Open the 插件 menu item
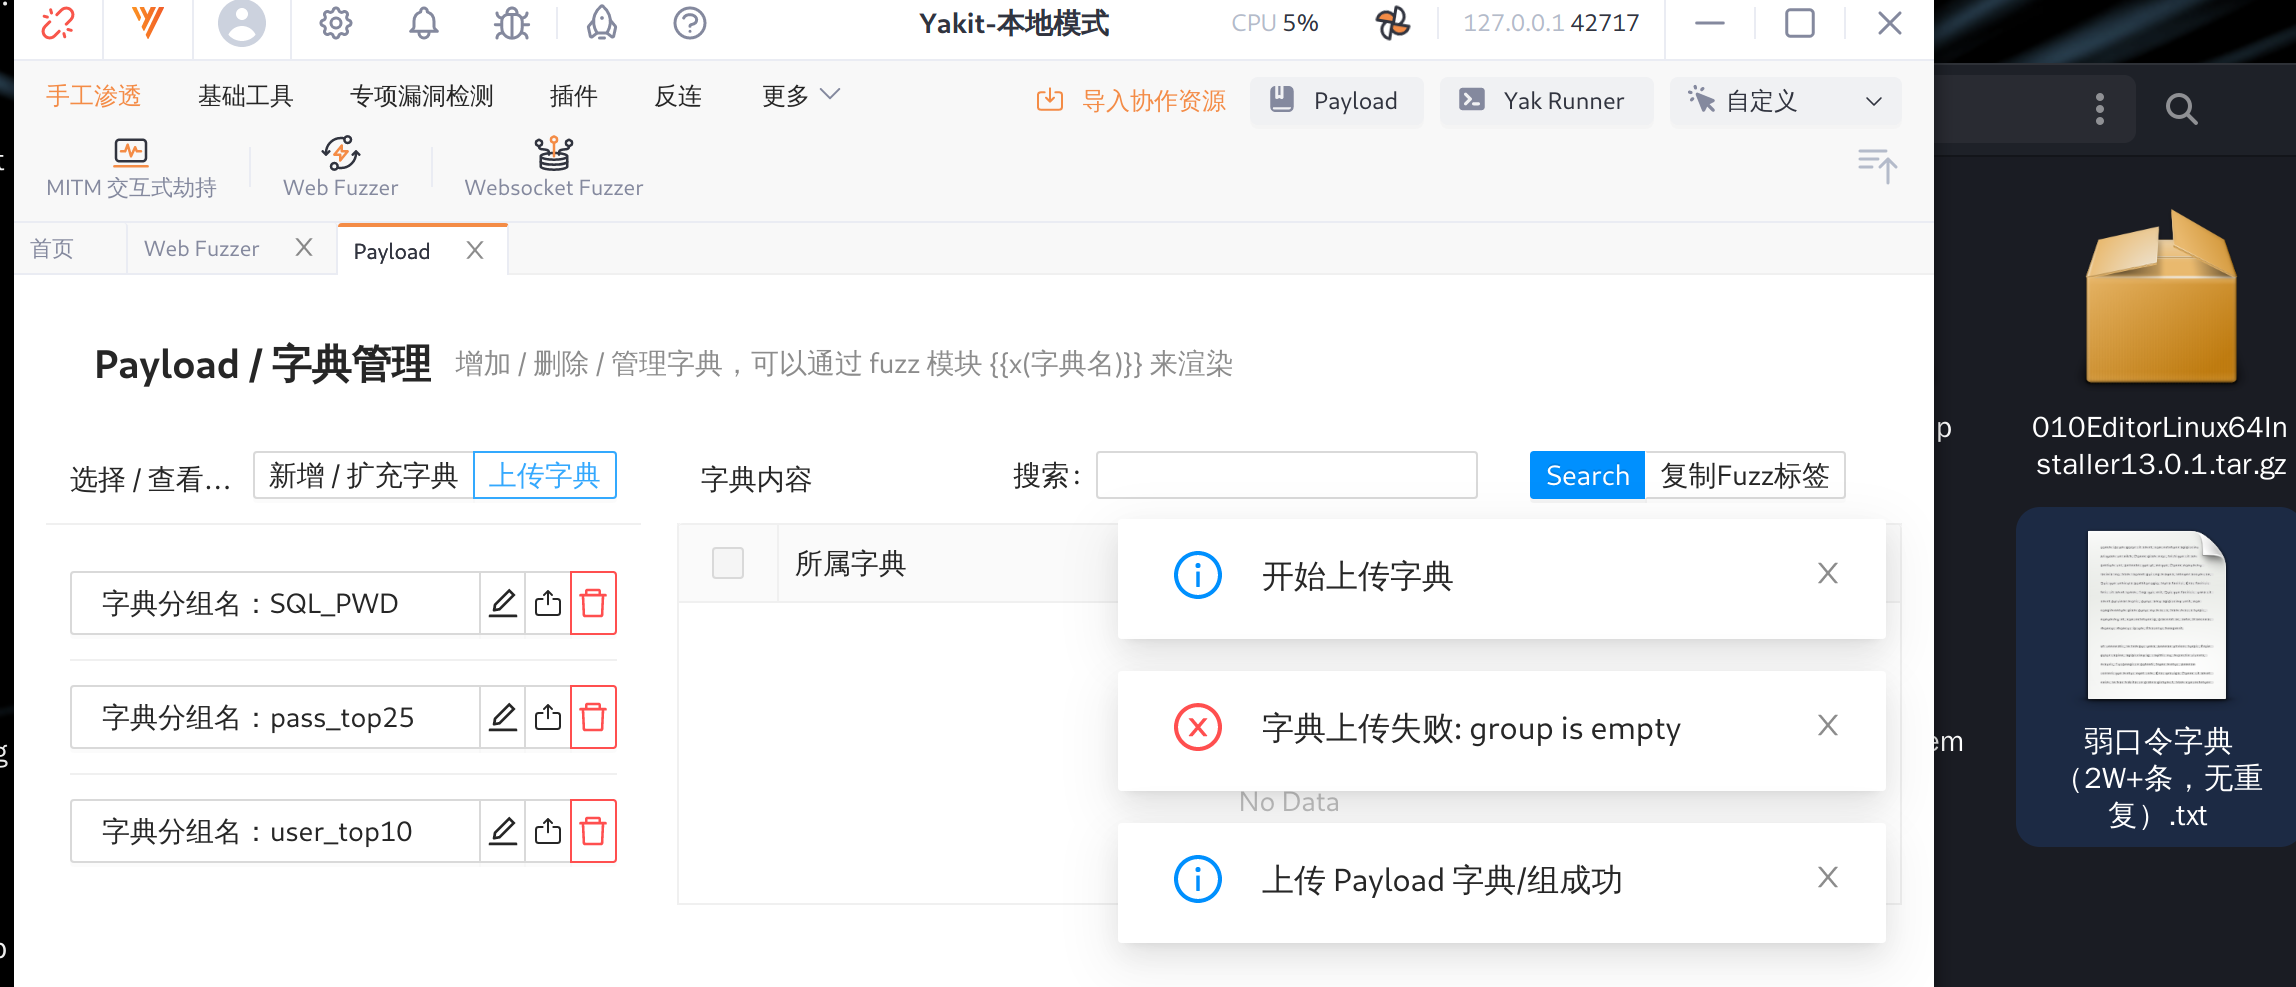 coord(572,95)
